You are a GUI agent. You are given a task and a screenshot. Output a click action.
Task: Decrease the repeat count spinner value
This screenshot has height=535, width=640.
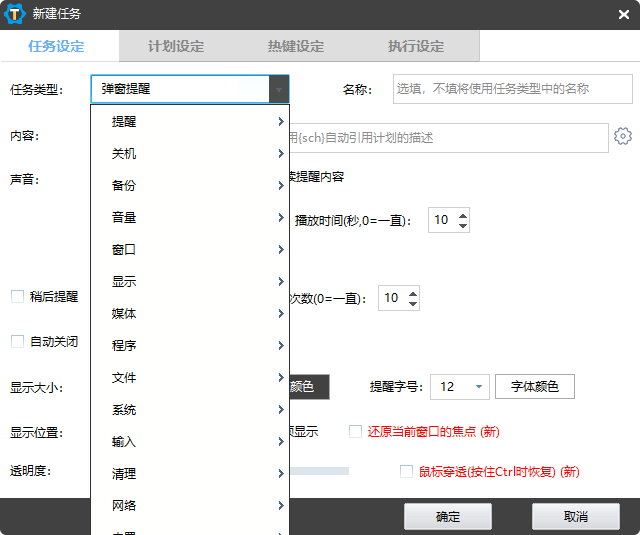413,304
